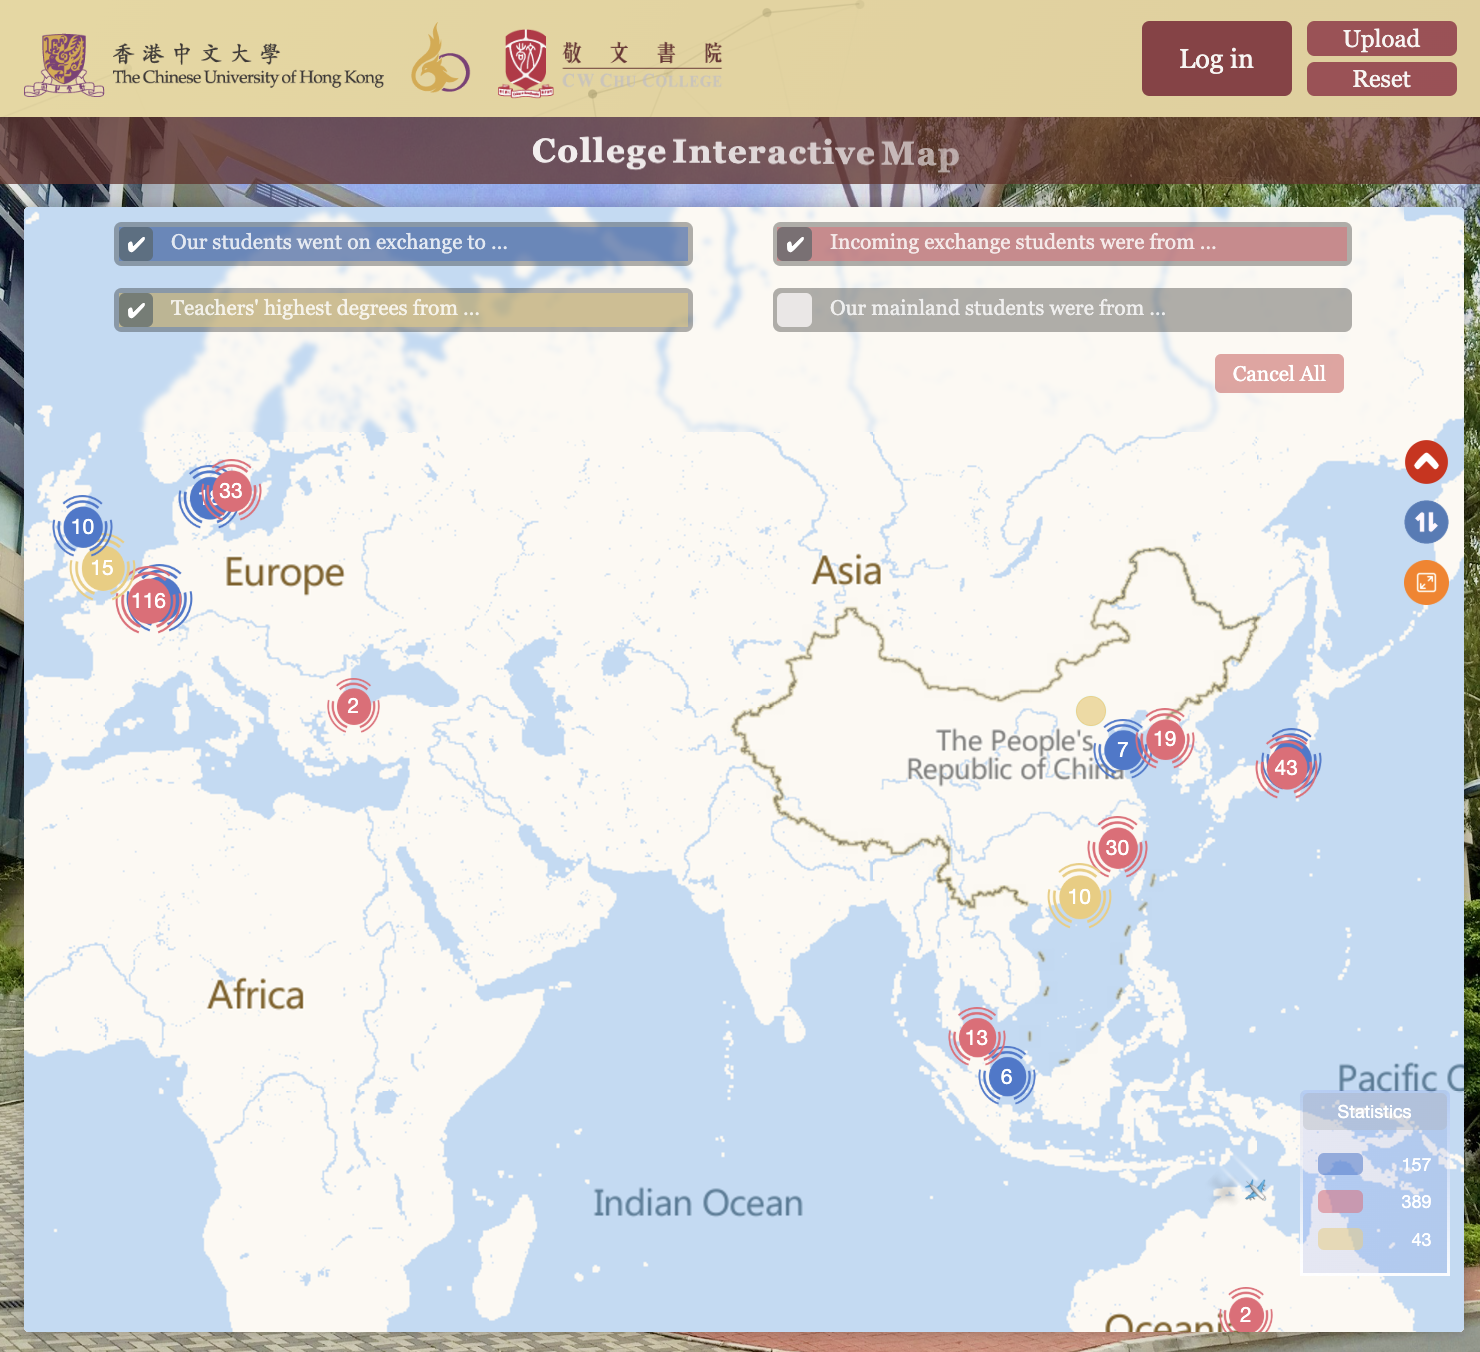Check 'Our mainland students were from' checkbox

click(795, 310)
